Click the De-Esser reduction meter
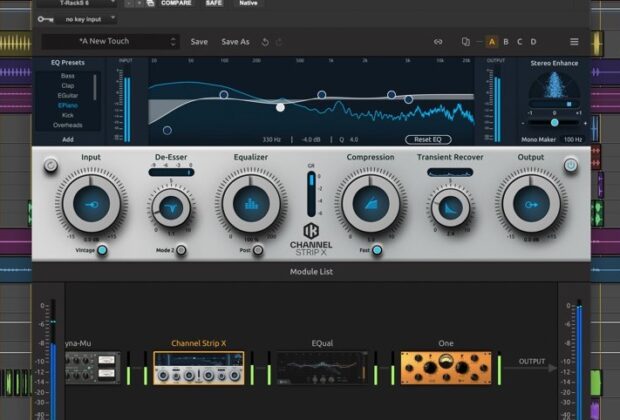The image size is (620, 420). coord(171,172)
